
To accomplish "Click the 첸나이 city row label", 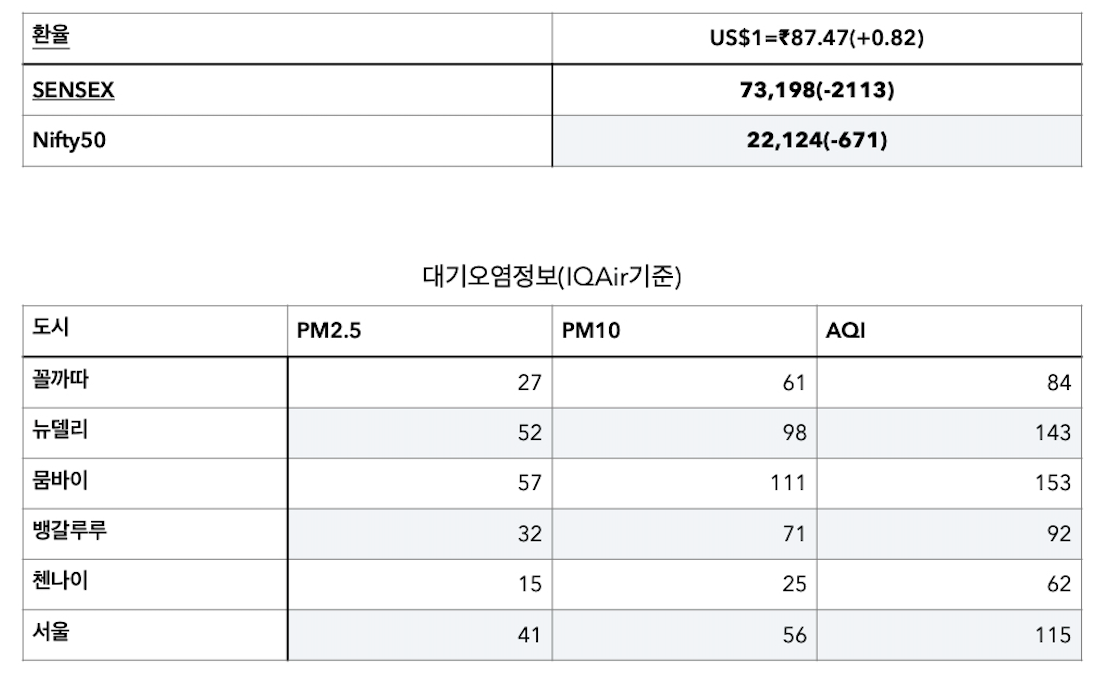I will click(60, 581).
